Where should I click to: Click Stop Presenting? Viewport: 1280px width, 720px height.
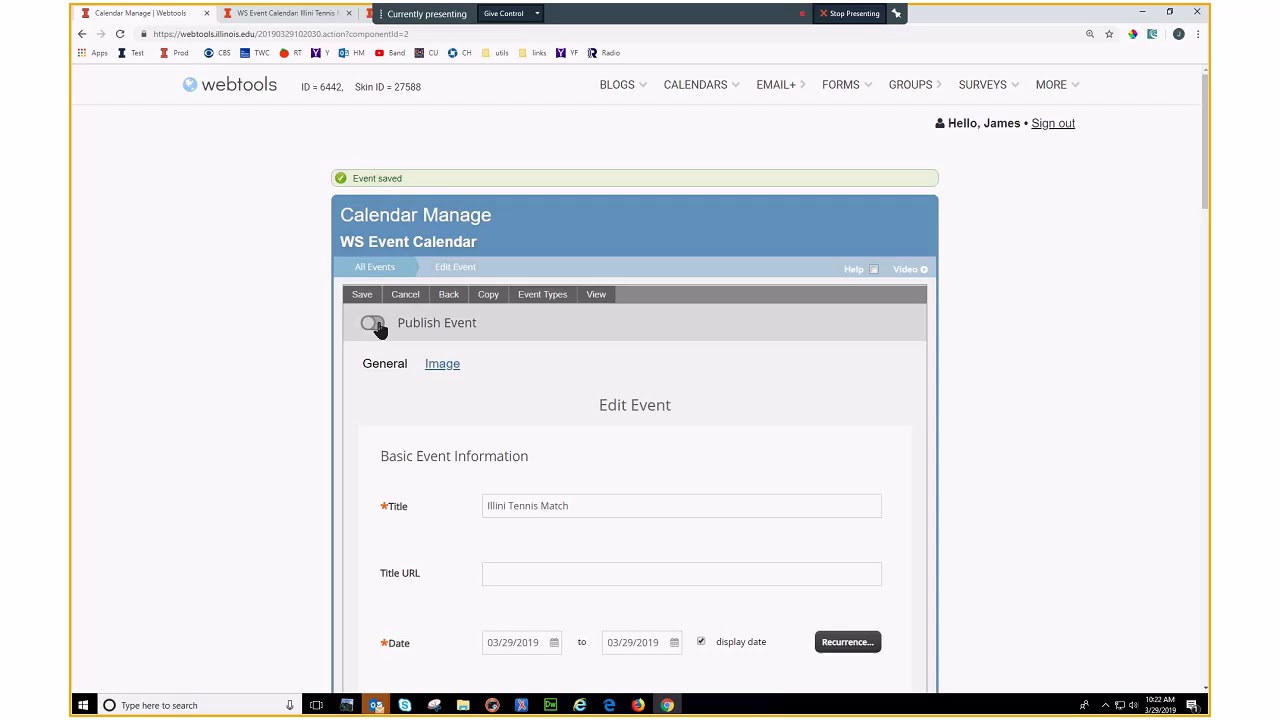click(x=849, y=14)
